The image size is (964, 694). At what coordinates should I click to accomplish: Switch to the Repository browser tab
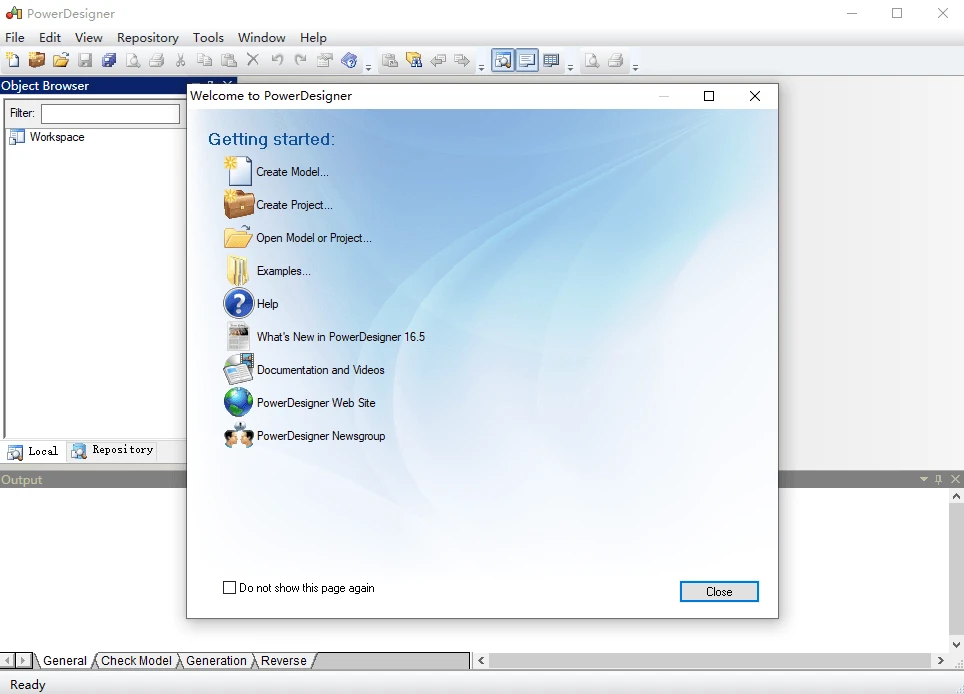[112, 451]
